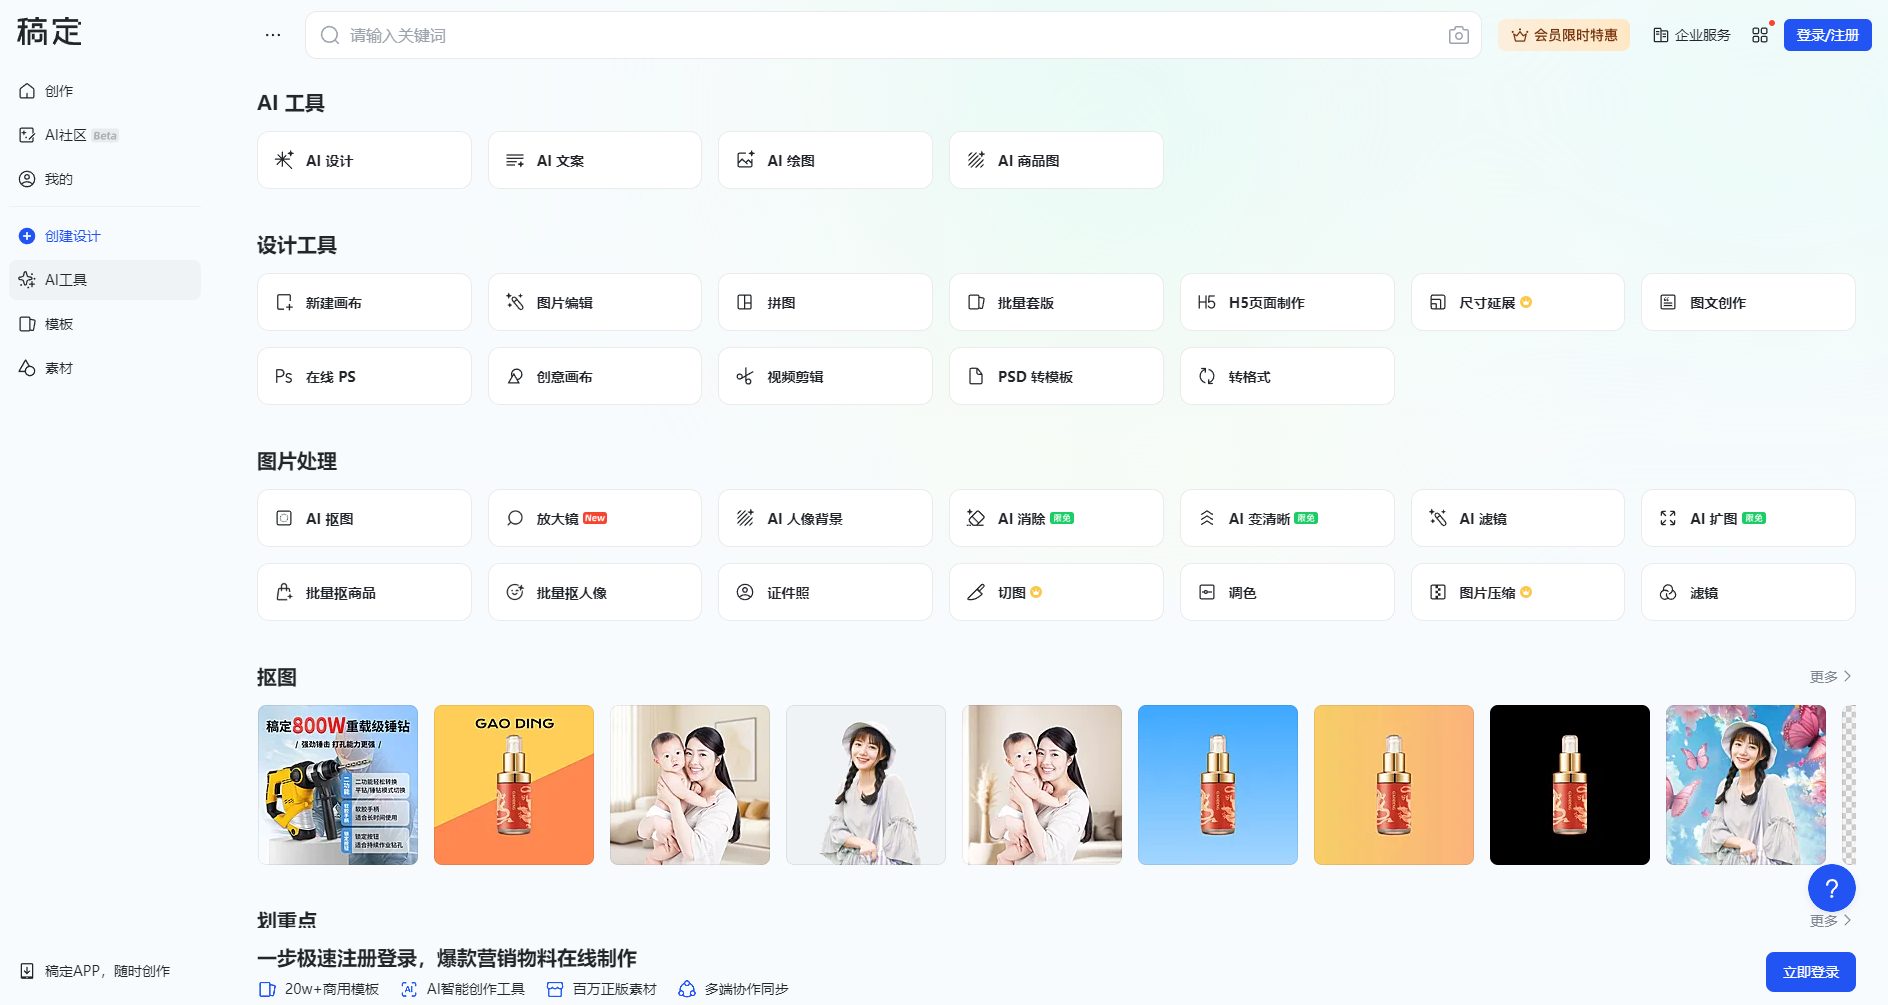Open 证件照 ID photo tool
This screenshot has height=1005, width=1888.
pyautogui.click(x=825, y=592)
